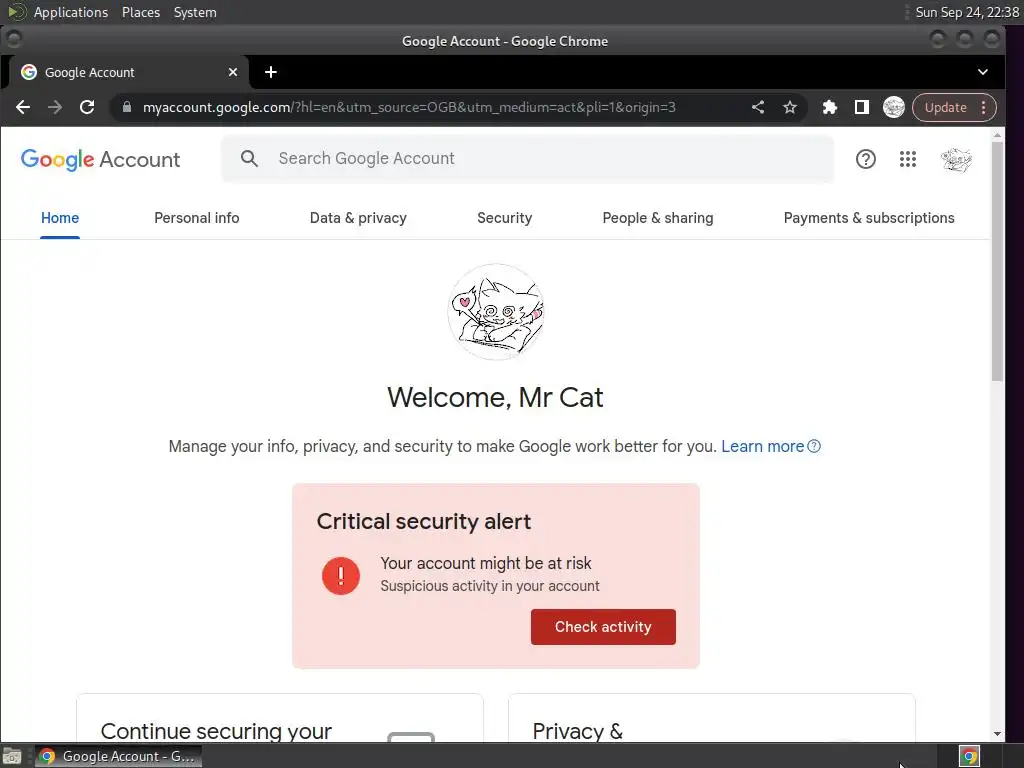
Task: Open the Data & privacy tab
Action: (x=358, y=217)
